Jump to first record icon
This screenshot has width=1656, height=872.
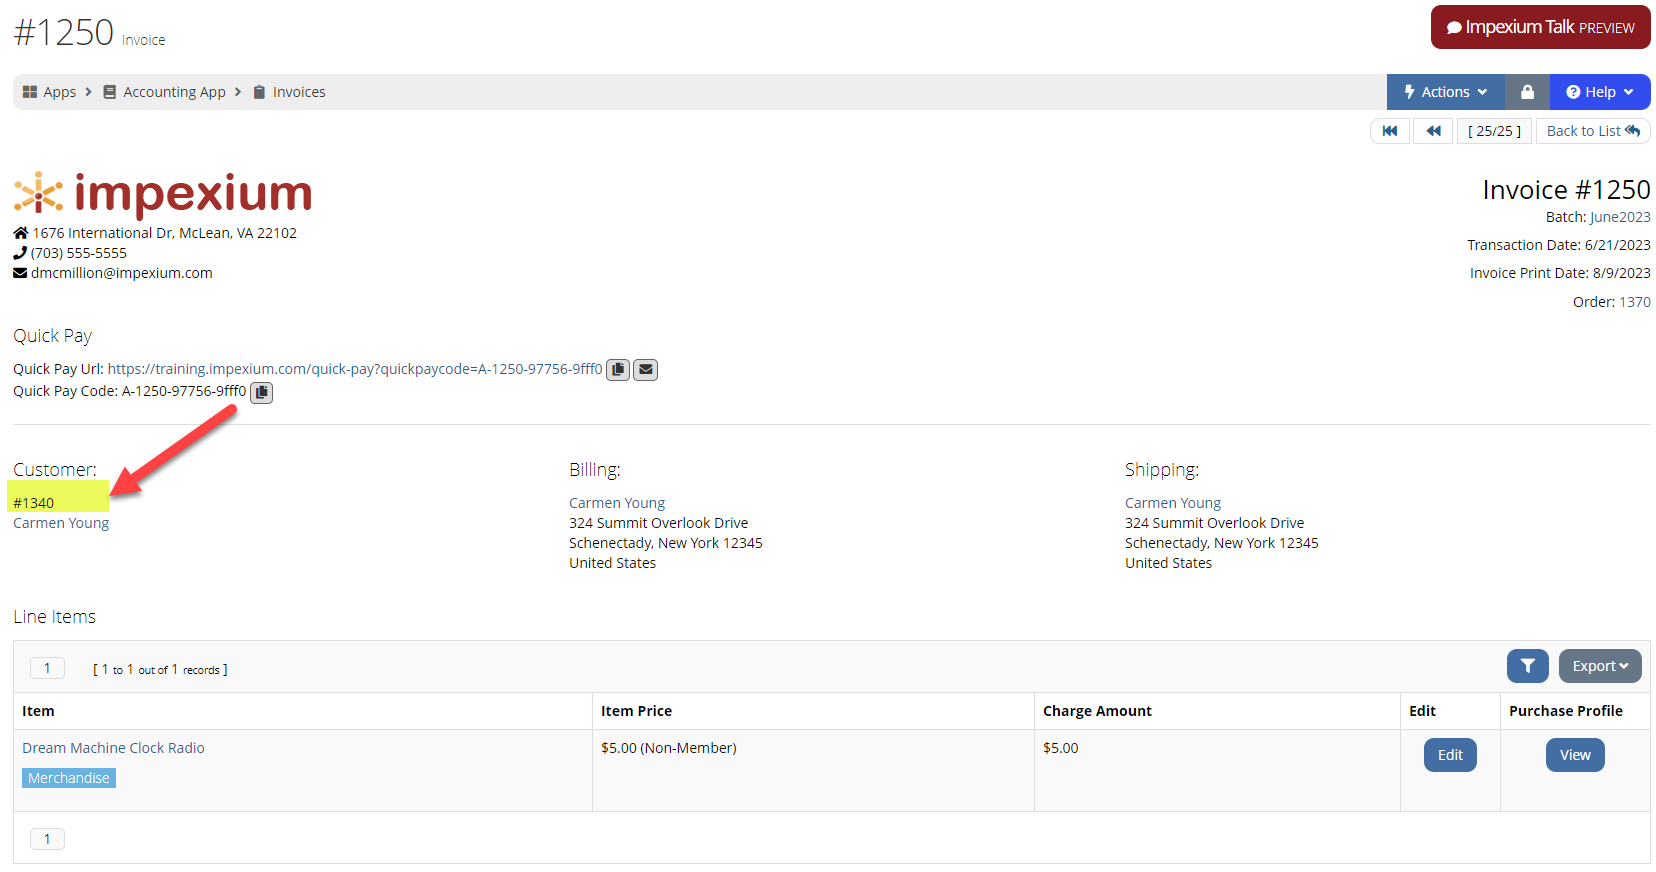click(1390, 131)
